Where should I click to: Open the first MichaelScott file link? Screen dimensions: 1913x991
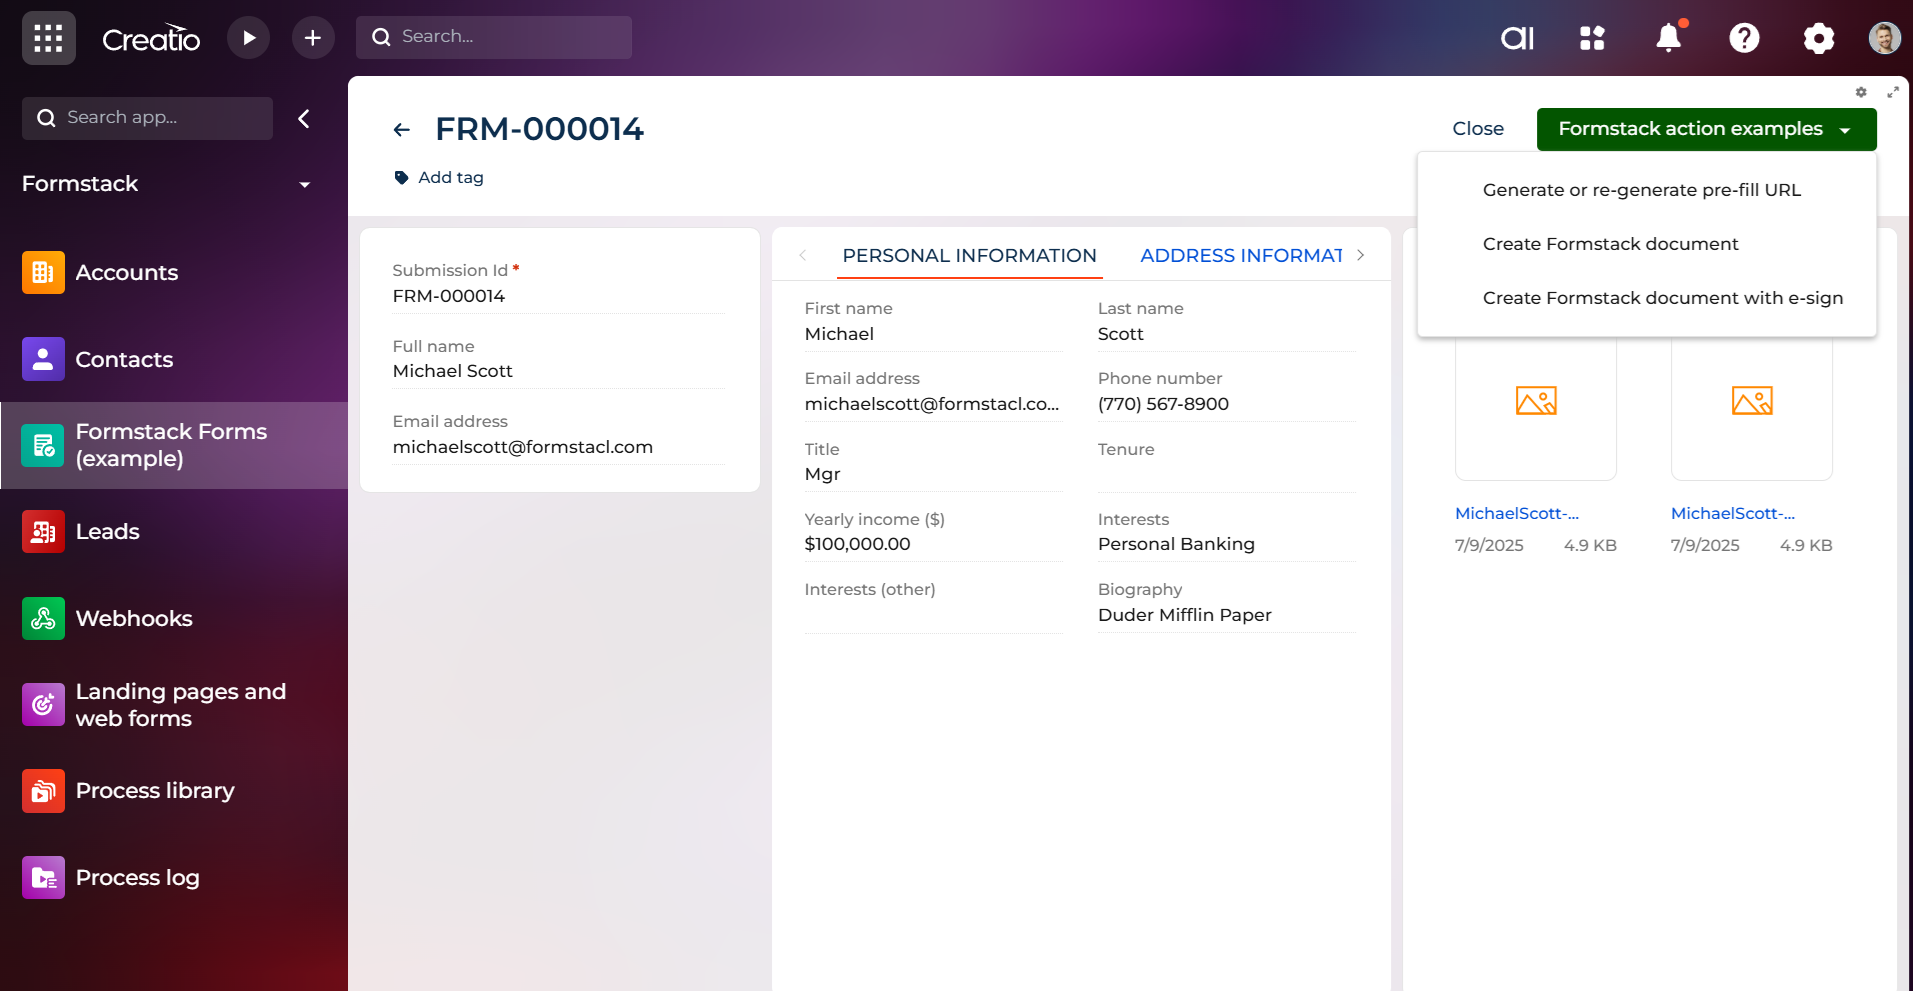[1517, 514]
